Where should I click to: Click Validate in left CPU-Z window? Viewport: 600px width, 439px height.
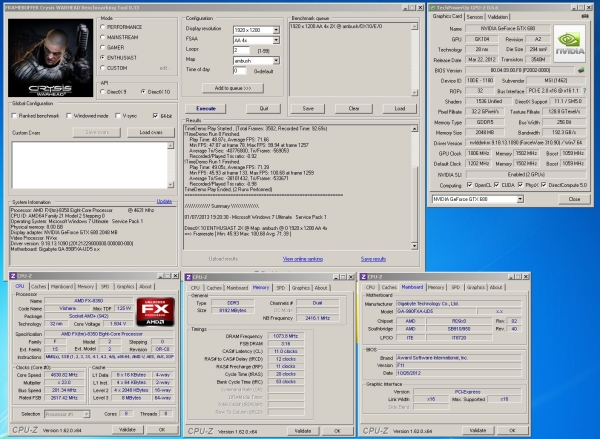click(x=127, y=430)
